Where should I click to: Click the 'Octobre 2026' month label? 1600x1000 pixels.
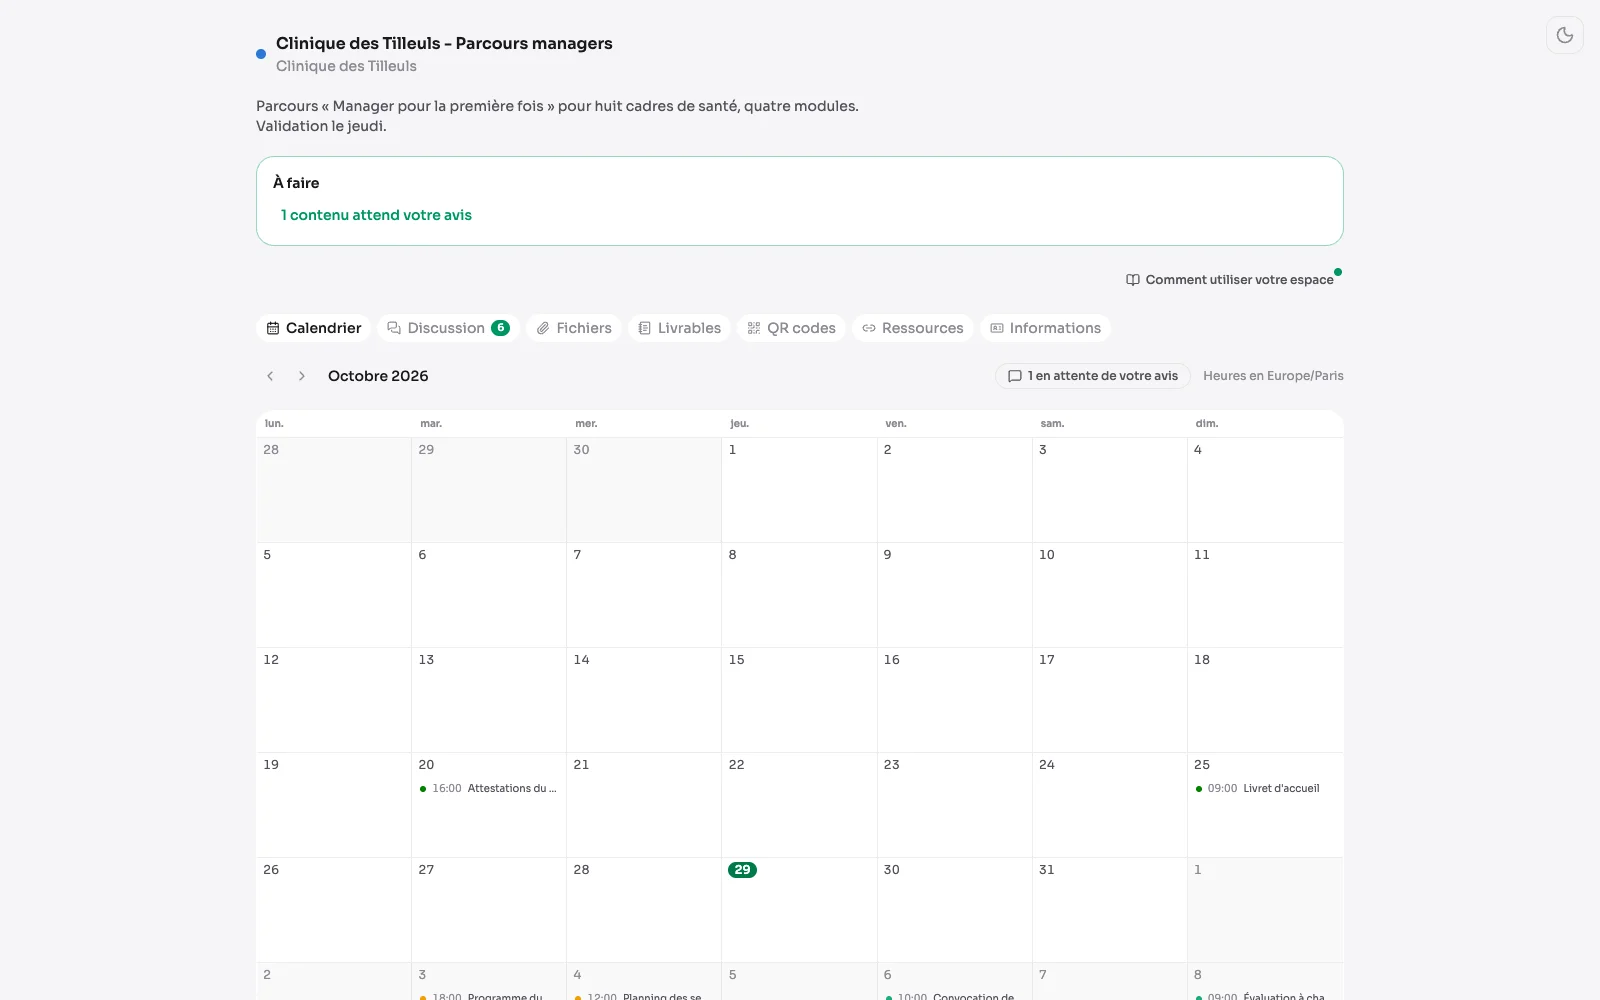(378, 376)
